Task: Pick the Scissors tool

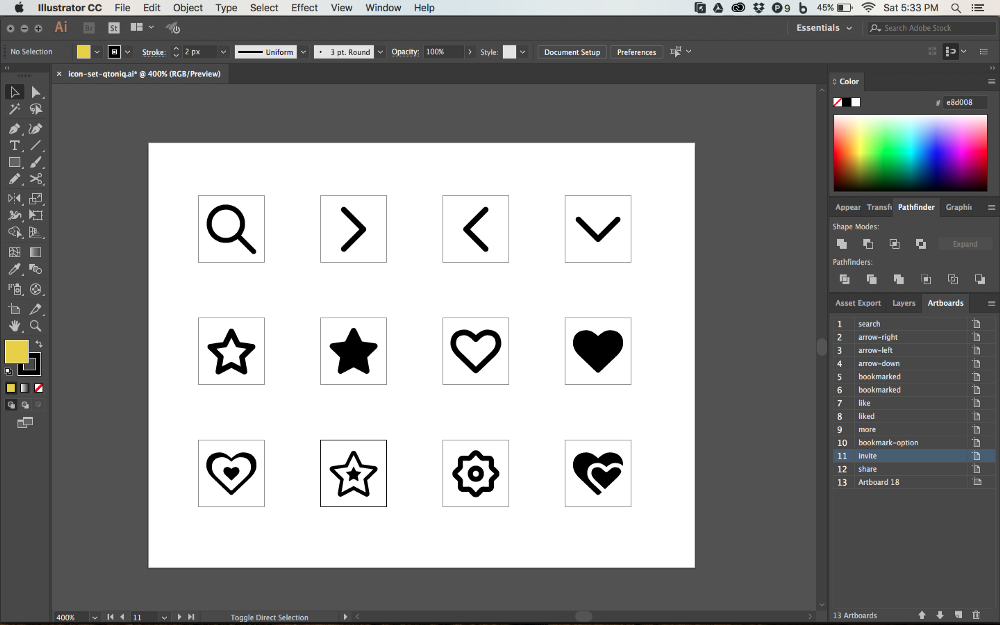Action: pyautogui.click(x=36, y=179)
